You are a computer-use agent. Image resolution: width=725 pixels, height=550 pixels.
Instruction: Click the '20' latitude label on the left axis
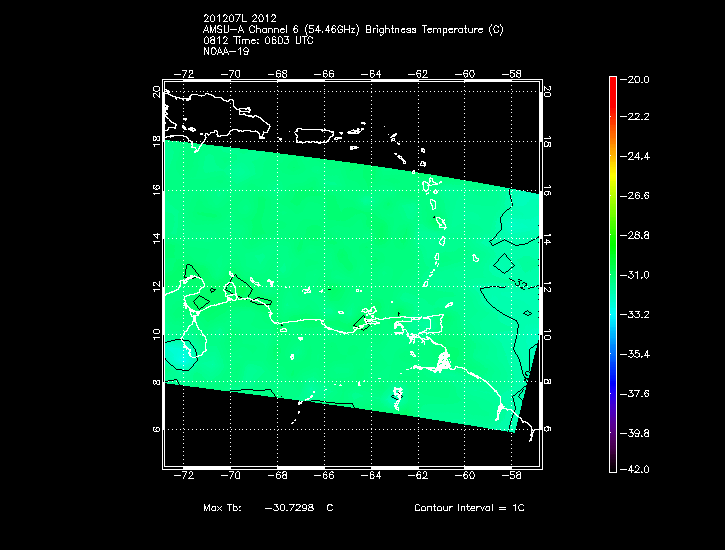[x=156, y=92]
